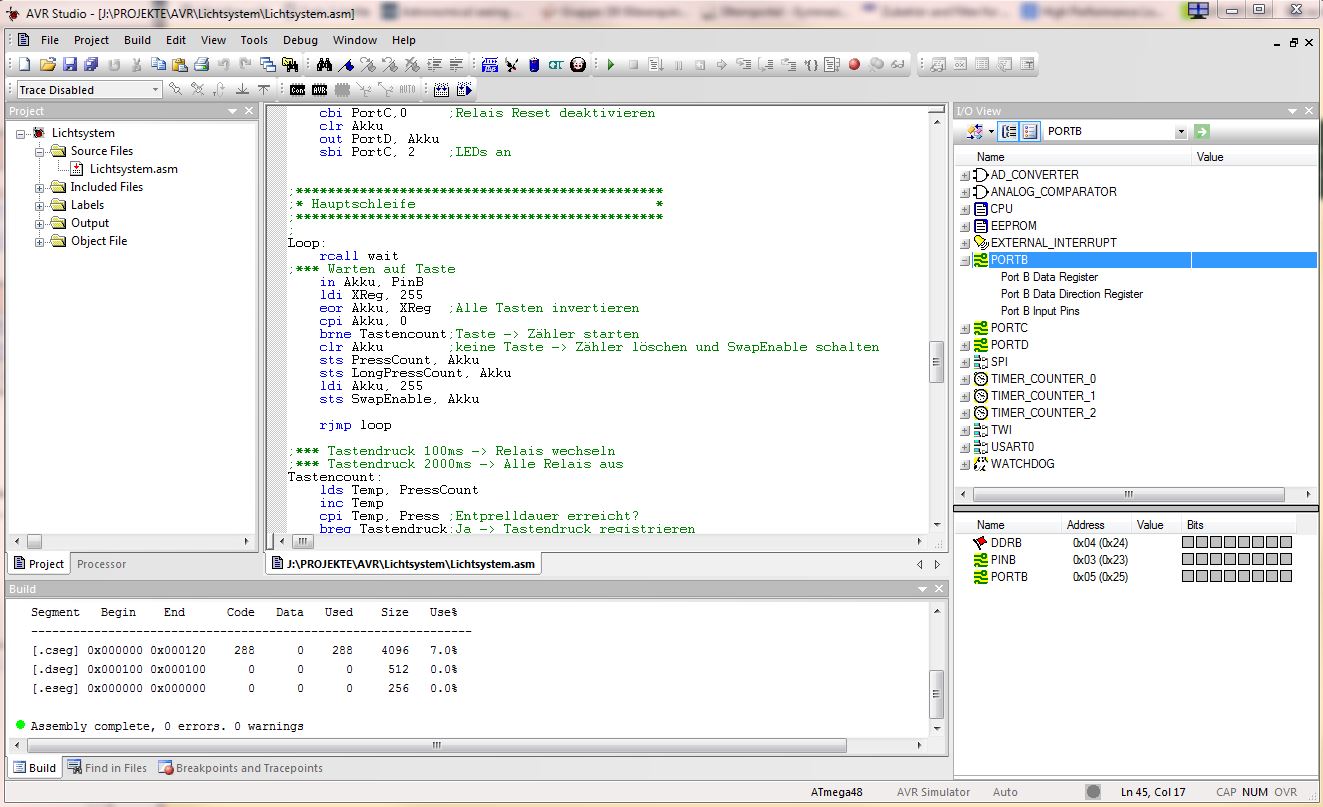
Task: Toggle the second bit box of DDRB
Action: (1202, 542)
